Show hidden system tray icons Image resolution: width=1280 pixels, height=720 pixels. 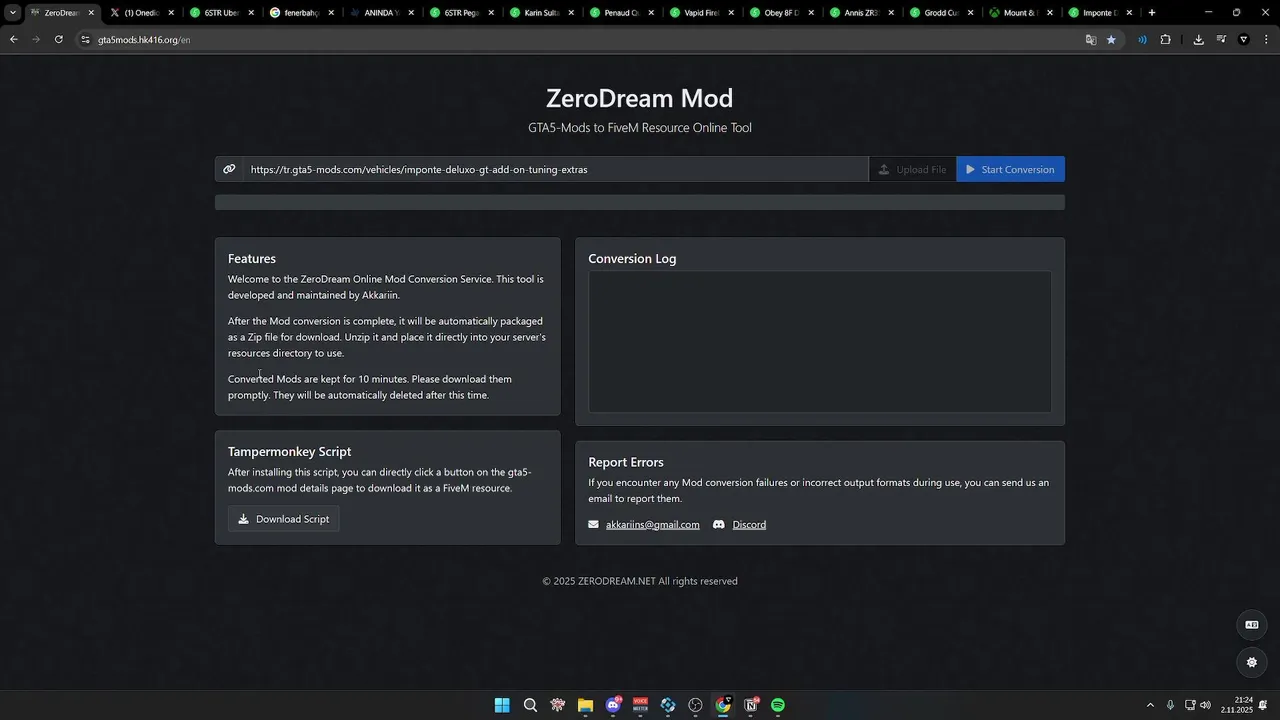tap(1150, 705)
